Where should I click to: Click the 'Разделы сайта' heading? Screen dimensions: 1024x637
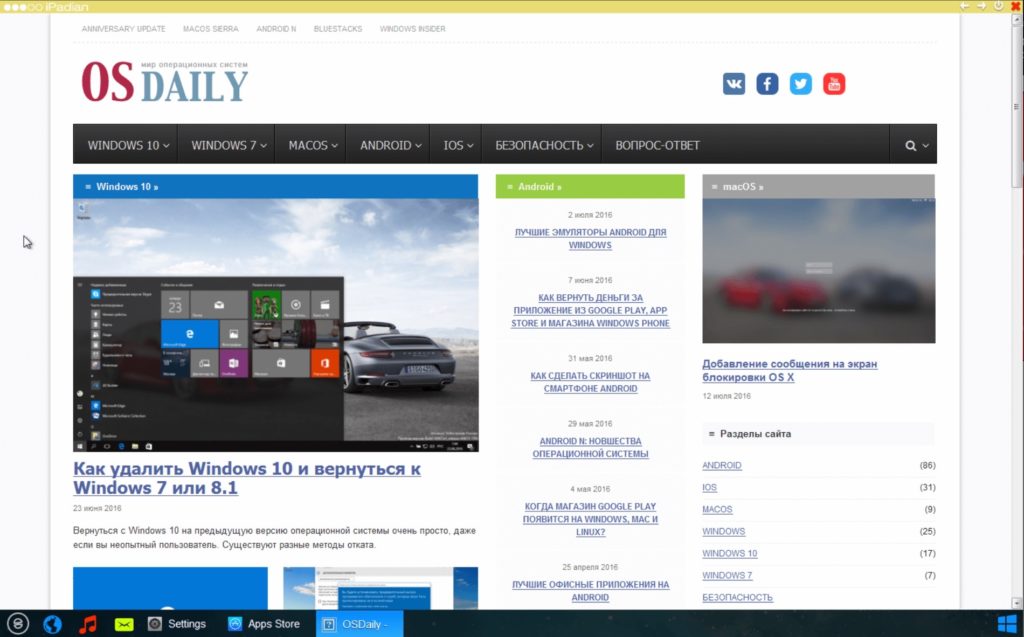click(x=755, y=434)
